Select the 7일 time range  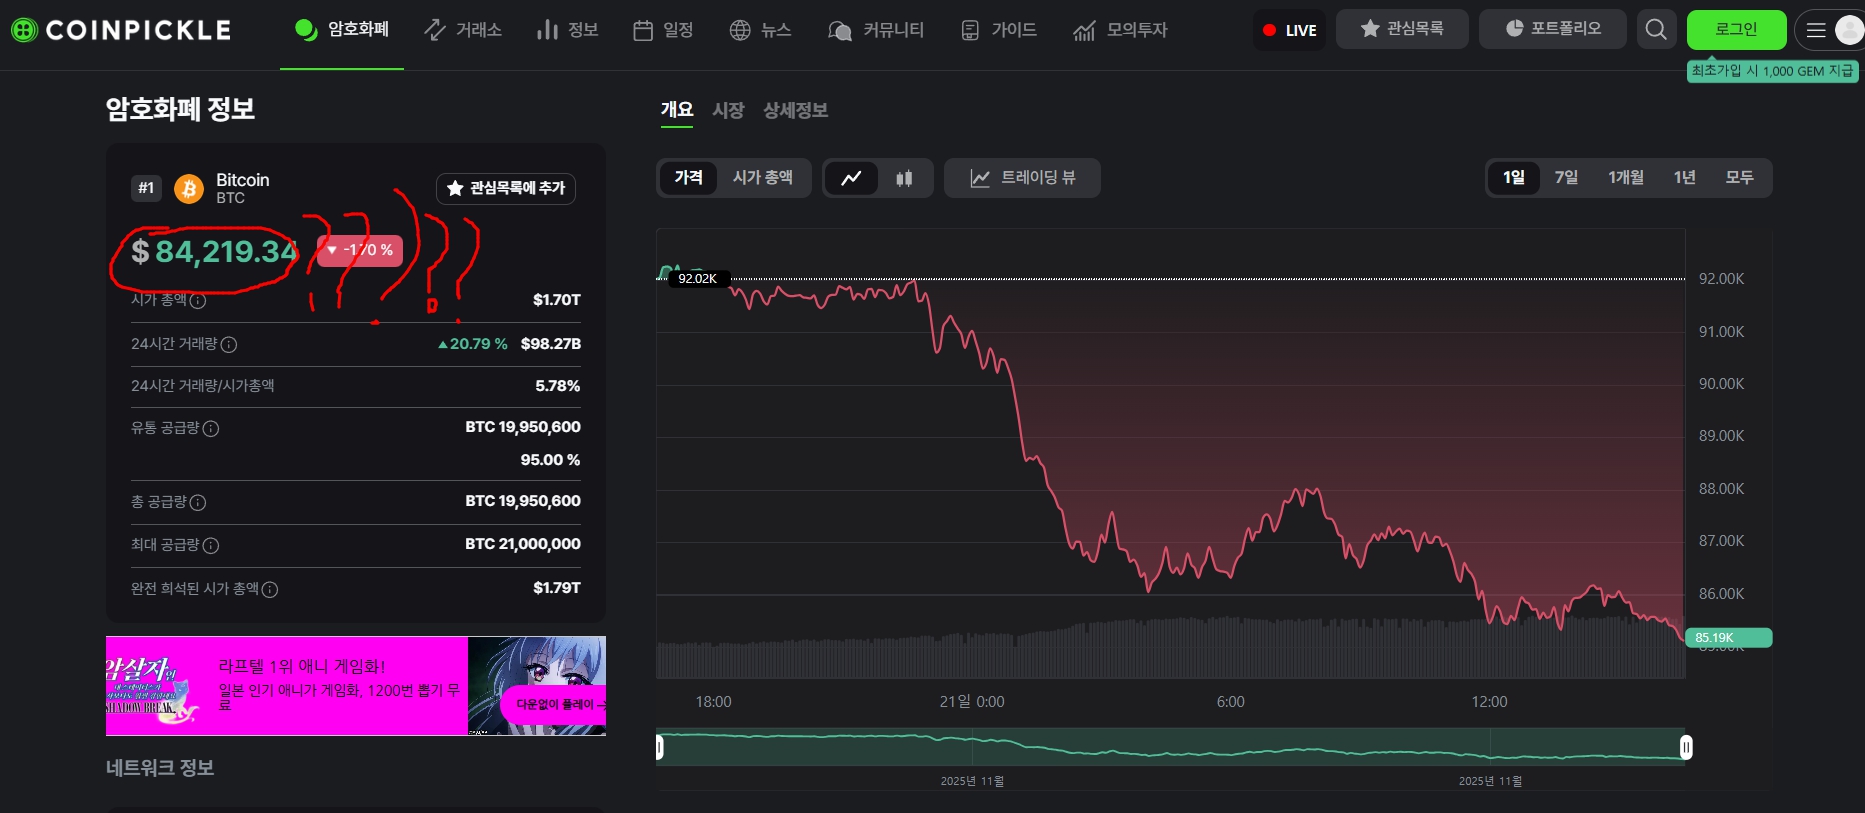pyautogui.click(x=1566, y=178)
